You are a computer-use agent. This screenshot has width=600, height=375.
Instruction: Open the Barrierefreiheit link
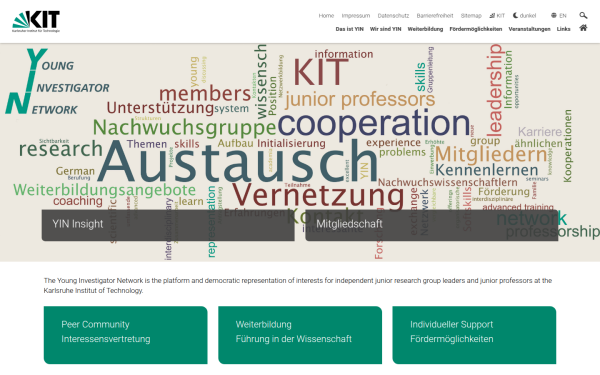pos(435,16)
